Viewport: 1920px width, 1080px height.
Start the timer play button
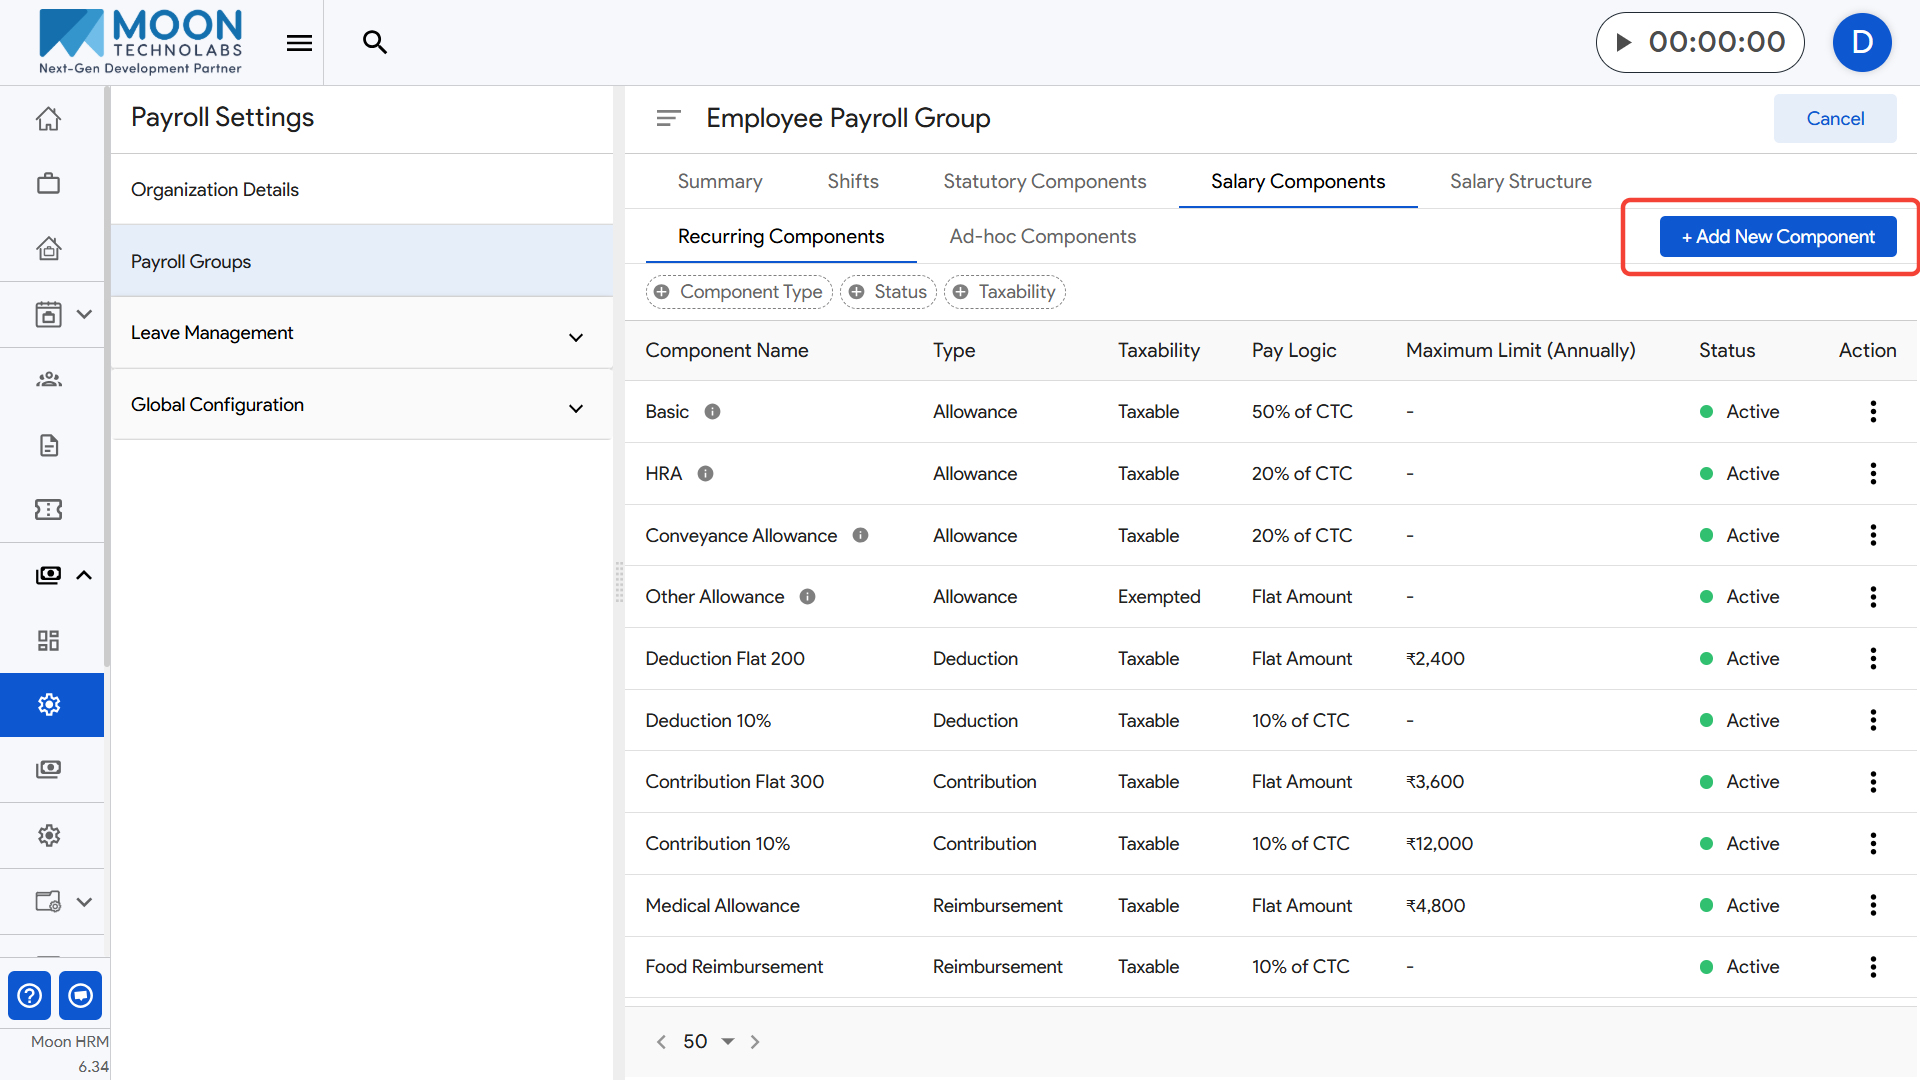click(x=1624, y=43)
